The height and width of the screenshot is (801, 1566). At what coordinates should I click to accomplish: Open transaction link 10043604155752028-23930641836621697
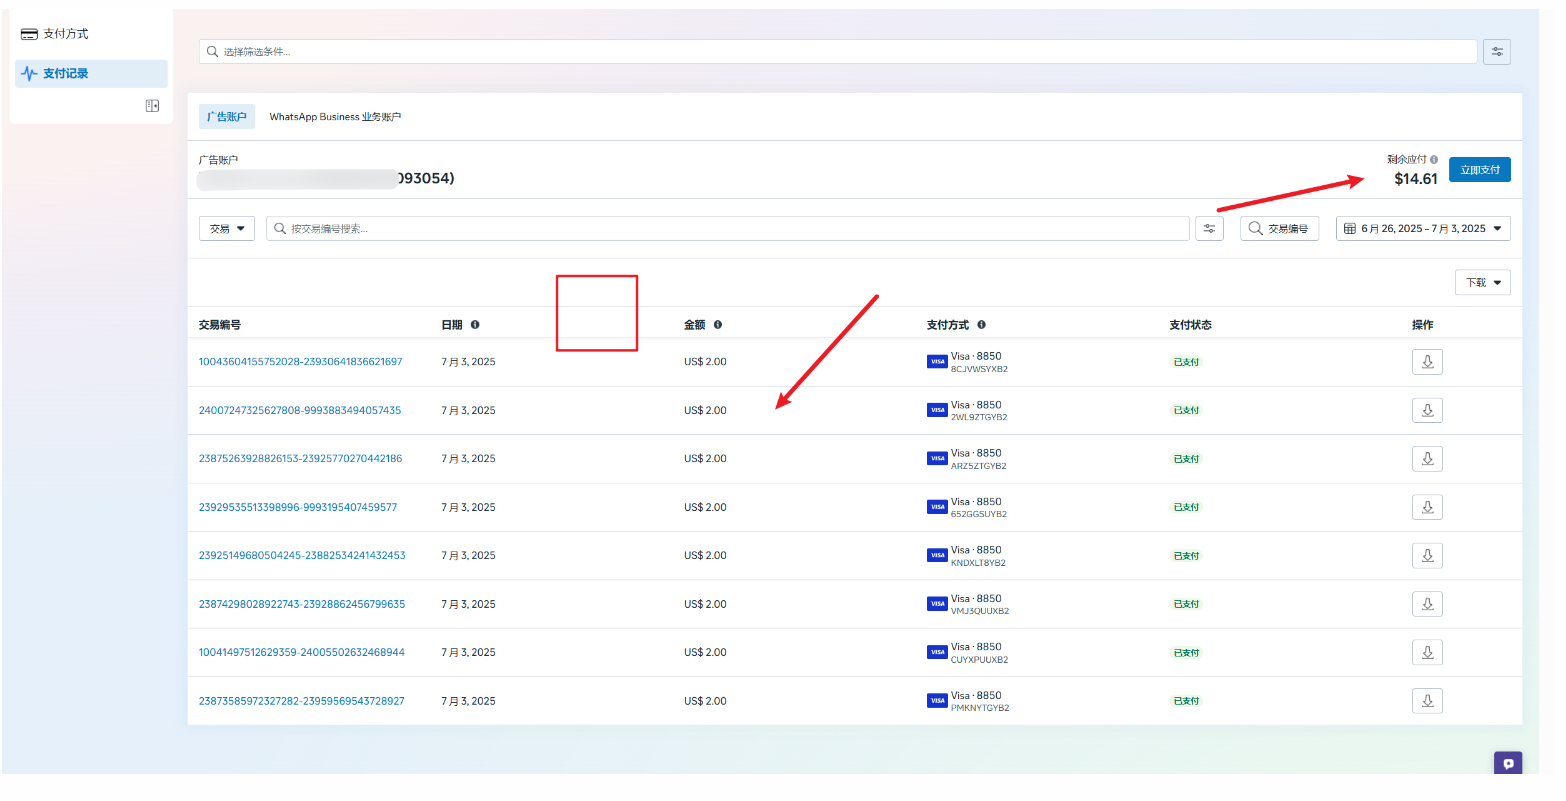coord(300,362)
